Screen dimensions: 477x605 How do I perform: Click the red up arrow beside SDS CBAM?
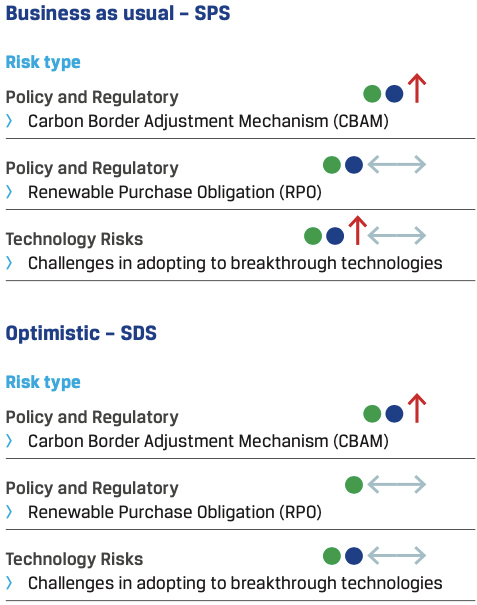tap(416, 408)
